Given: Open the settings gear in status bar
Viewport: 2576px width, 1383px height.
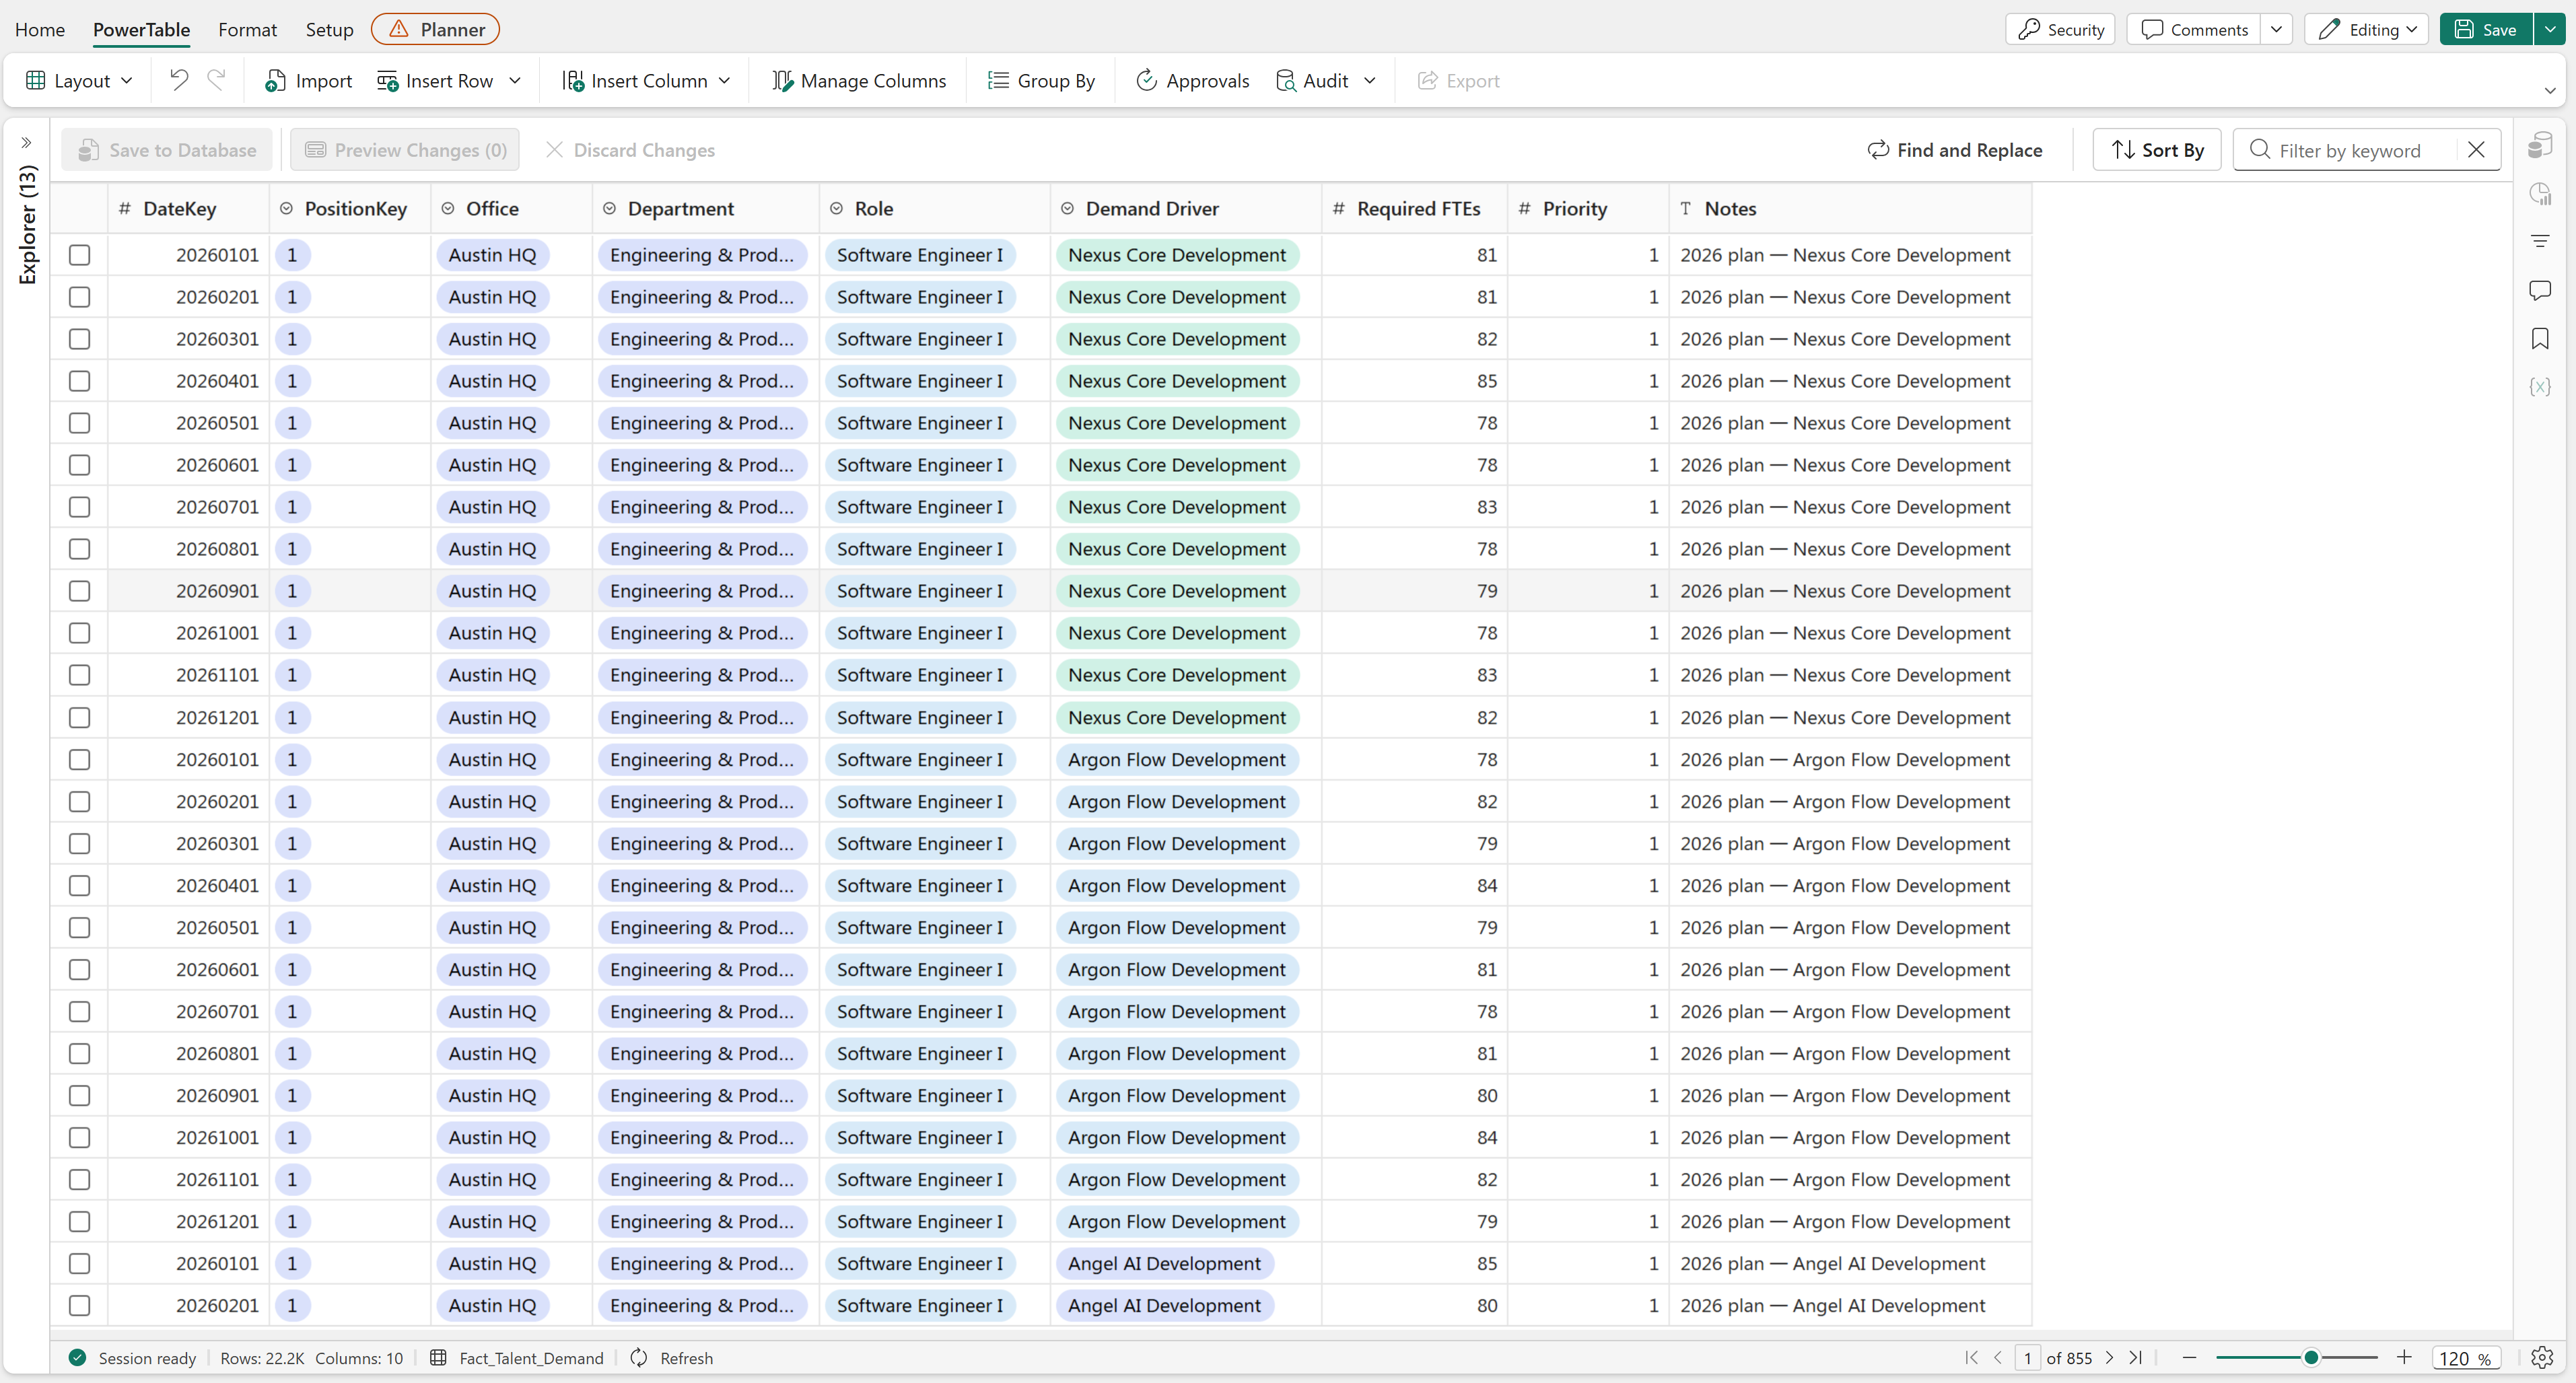Looking at the screenshot, I should click(x=2542, y=1357).
